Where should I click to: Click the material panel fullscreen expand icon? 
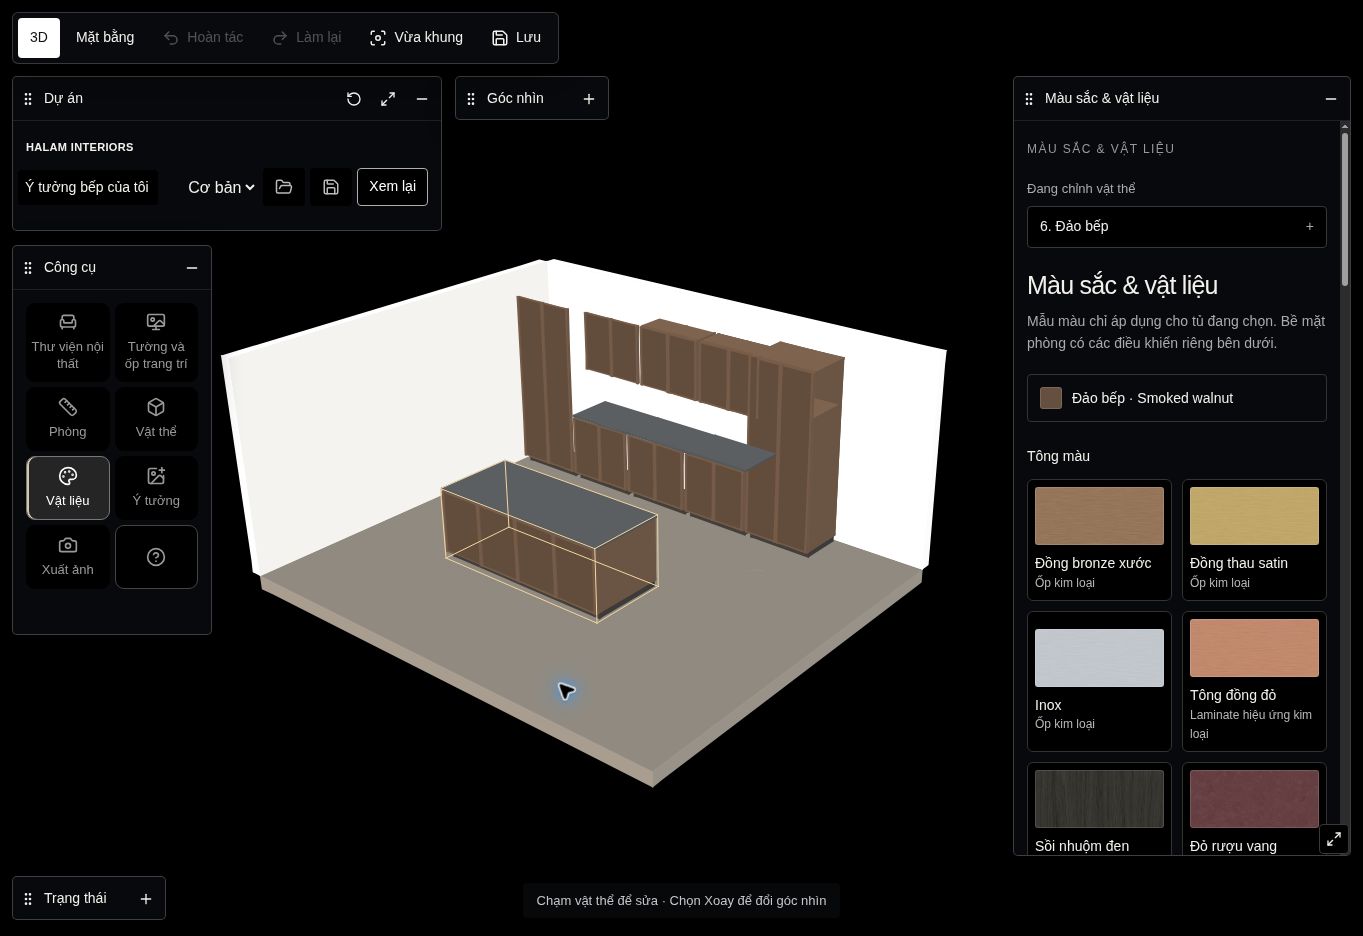pos(1334,839)
